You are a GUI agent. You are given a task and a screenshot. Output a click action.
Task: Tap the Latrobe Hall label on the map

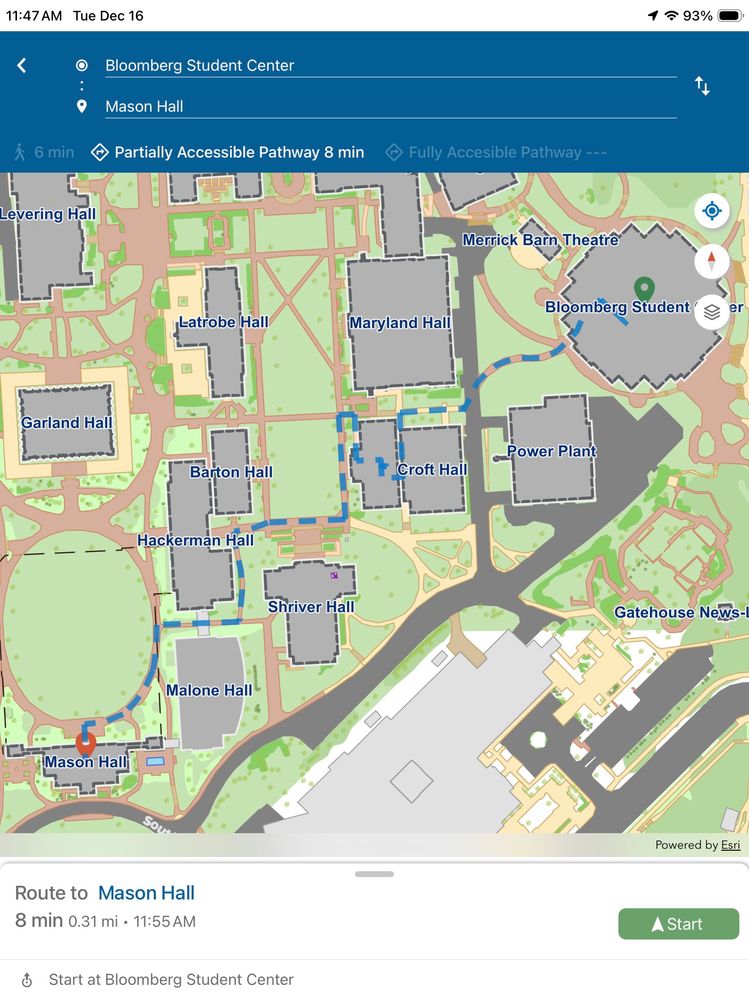point(224,322)
